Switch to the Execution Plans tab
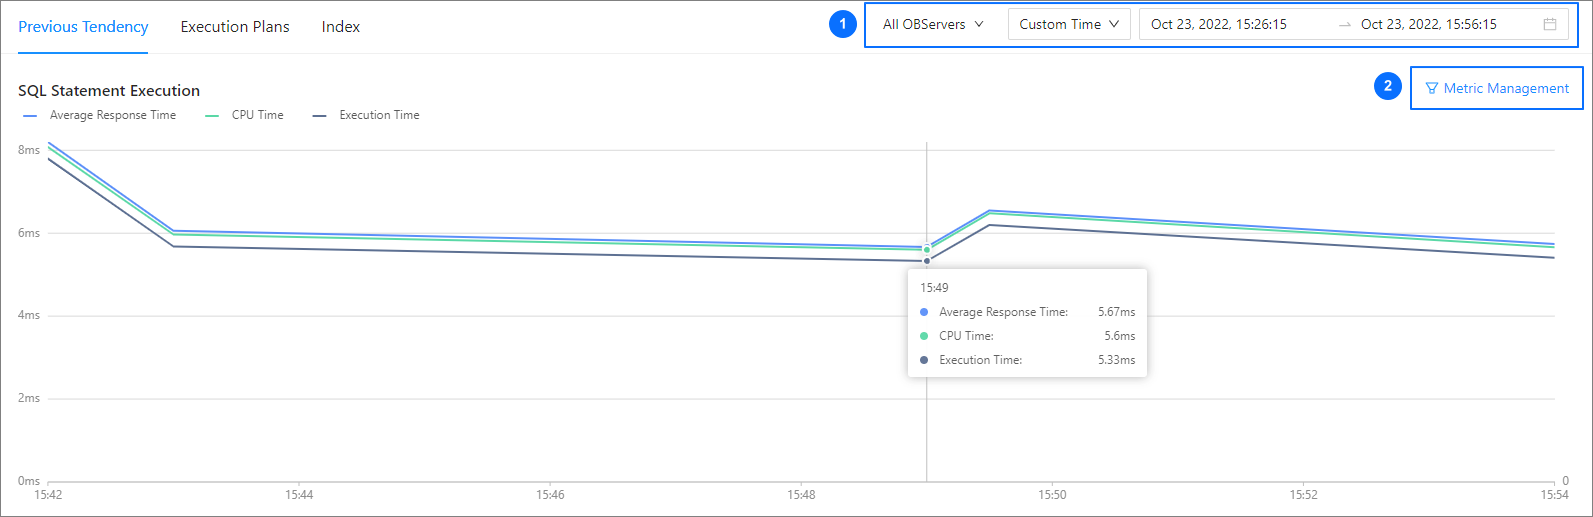 (x=235, y=27)
